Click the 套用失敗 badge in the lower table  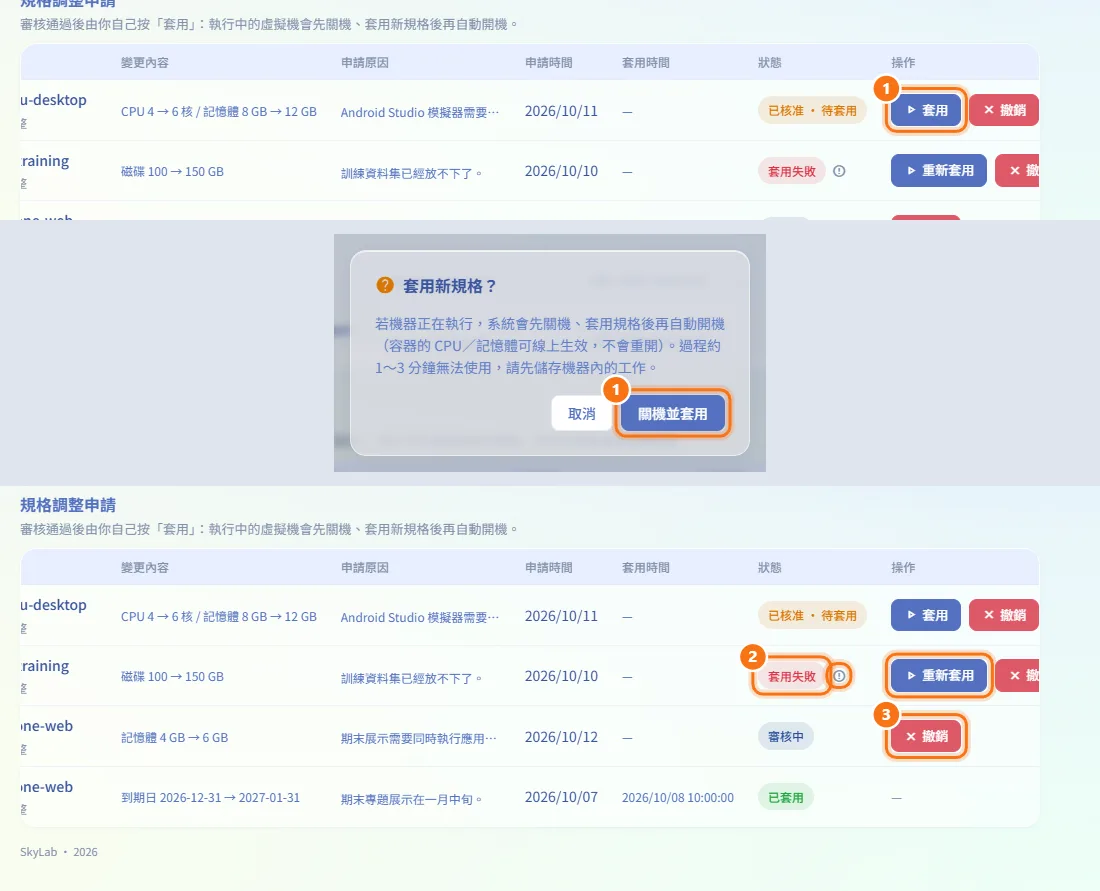tap(792, 676)
